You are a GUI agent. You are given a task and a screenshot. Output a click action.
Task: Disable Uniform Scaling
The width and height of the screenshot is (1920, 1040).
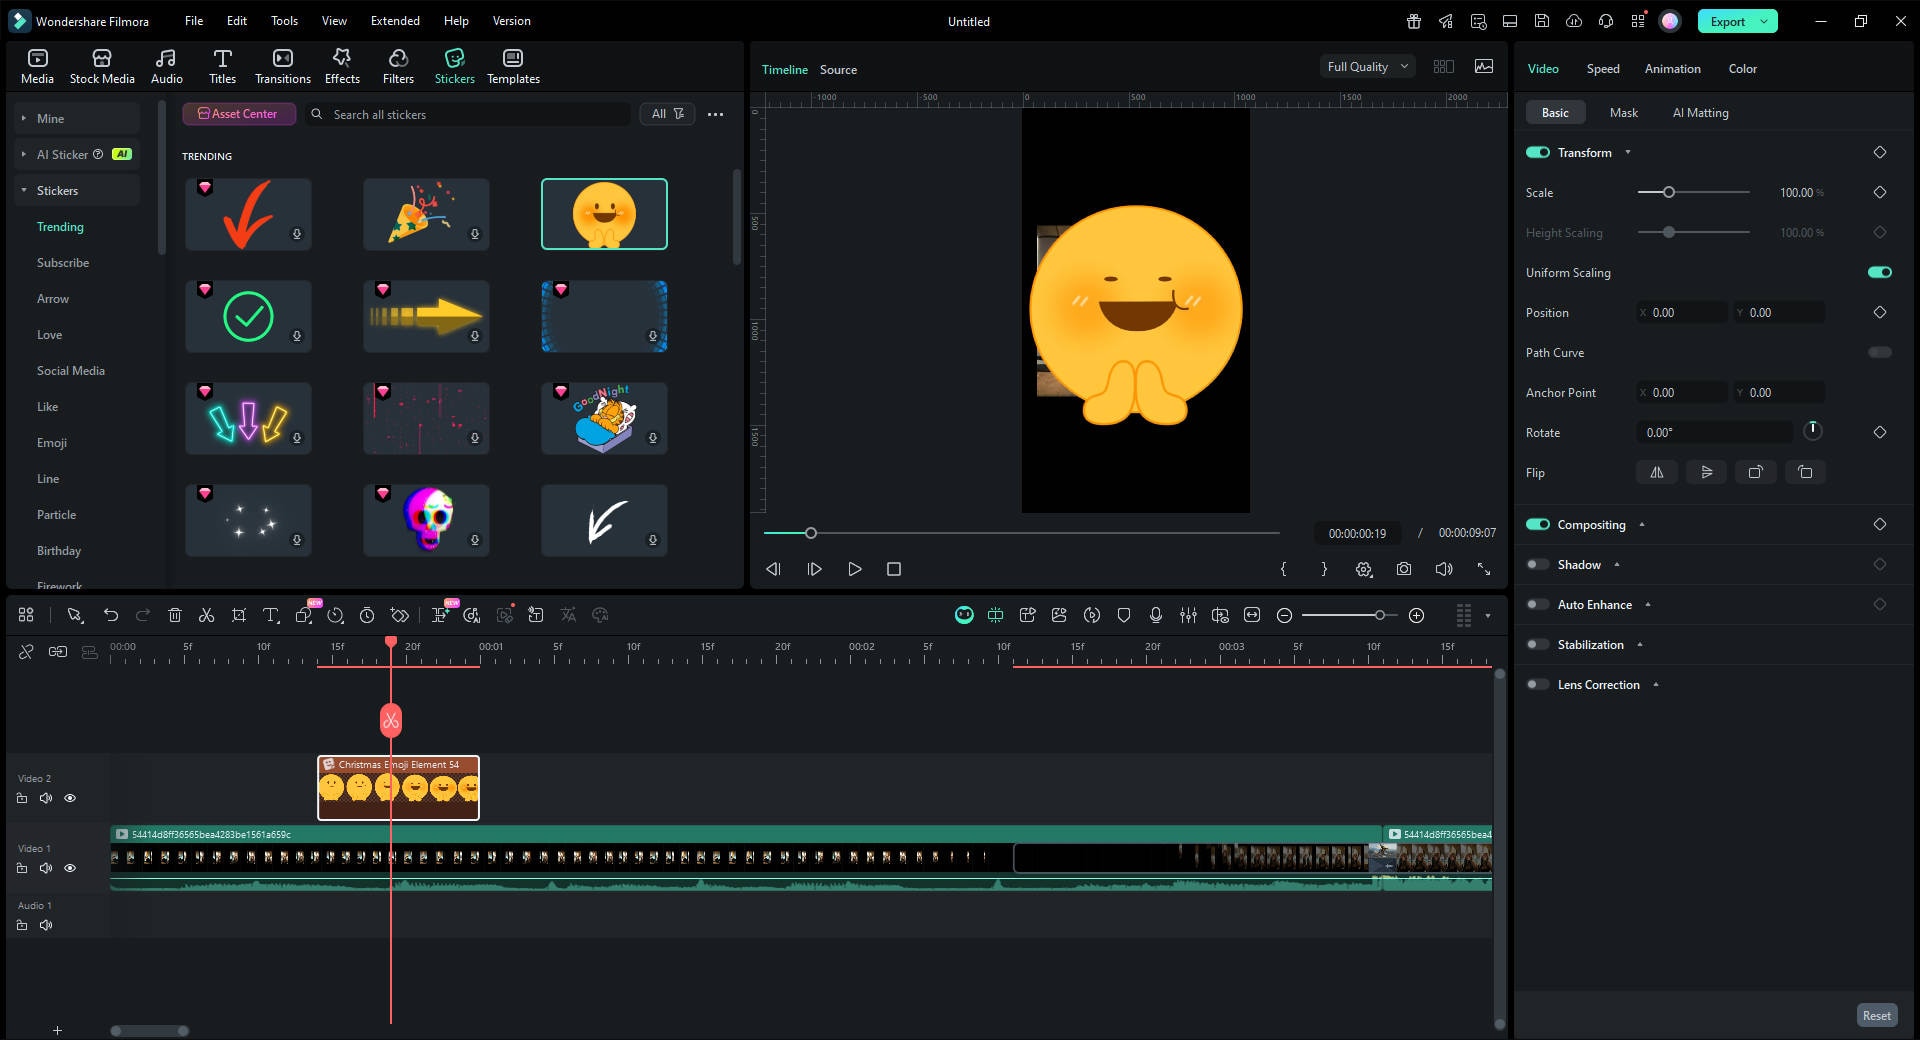[1878, 272]
